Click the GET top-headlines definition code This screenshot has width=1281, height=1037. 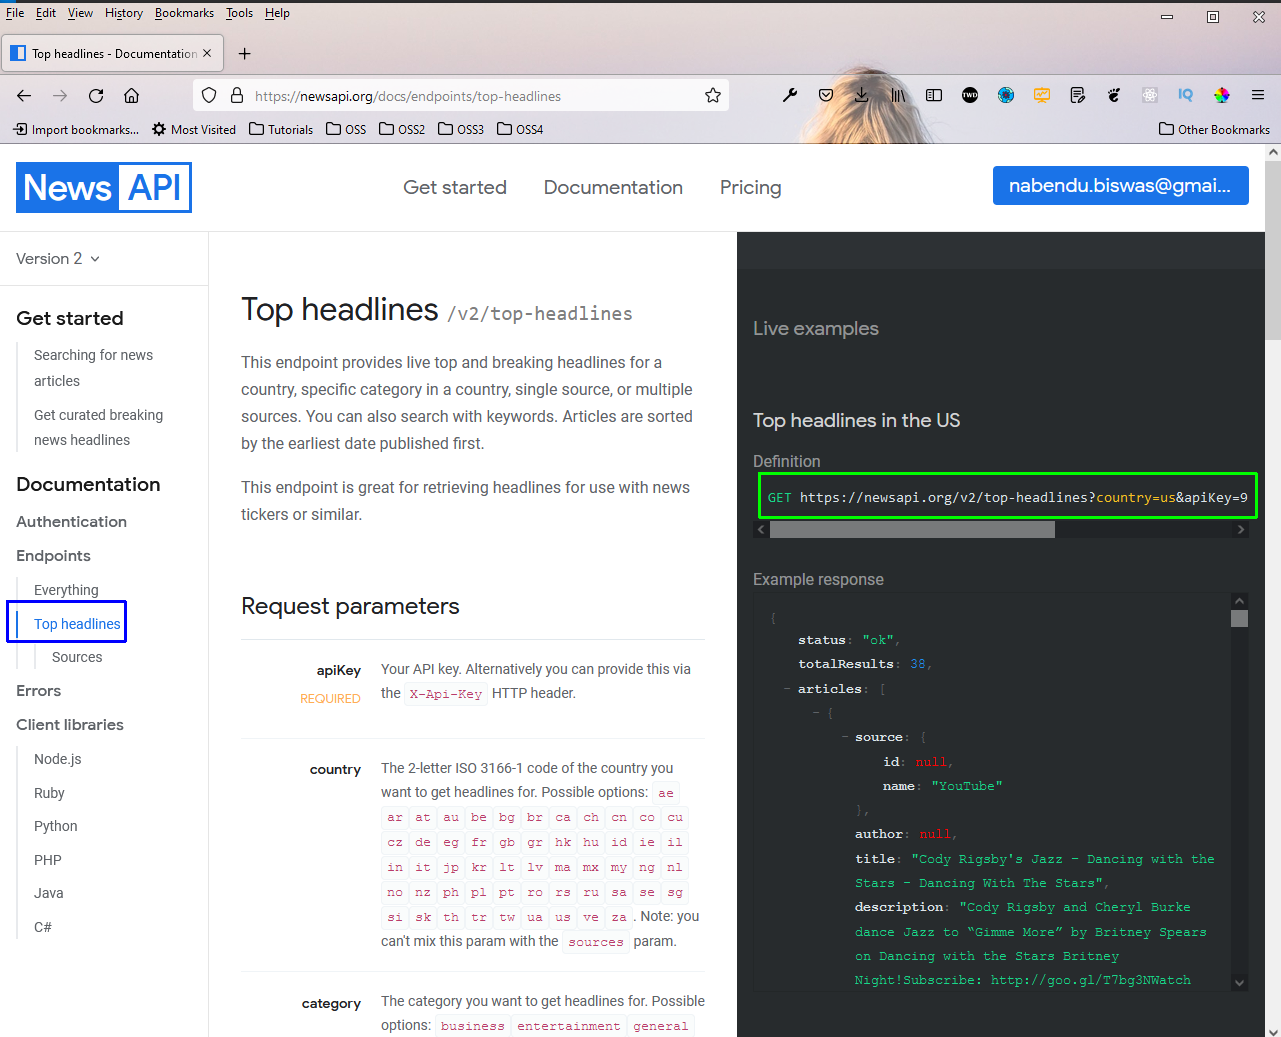tap(1007, 497)
